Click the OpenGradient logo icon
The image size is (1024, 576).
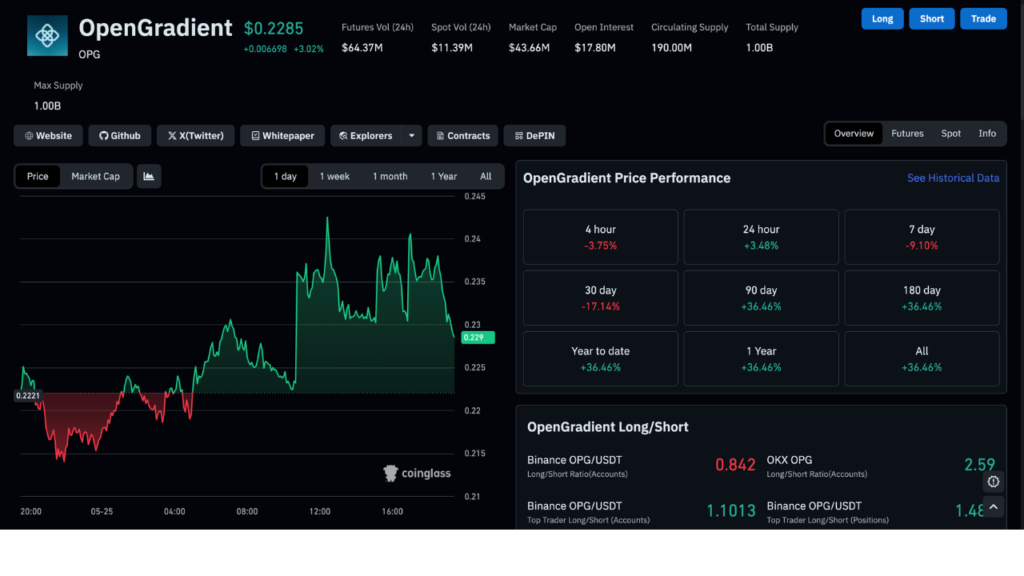point(47,36)
